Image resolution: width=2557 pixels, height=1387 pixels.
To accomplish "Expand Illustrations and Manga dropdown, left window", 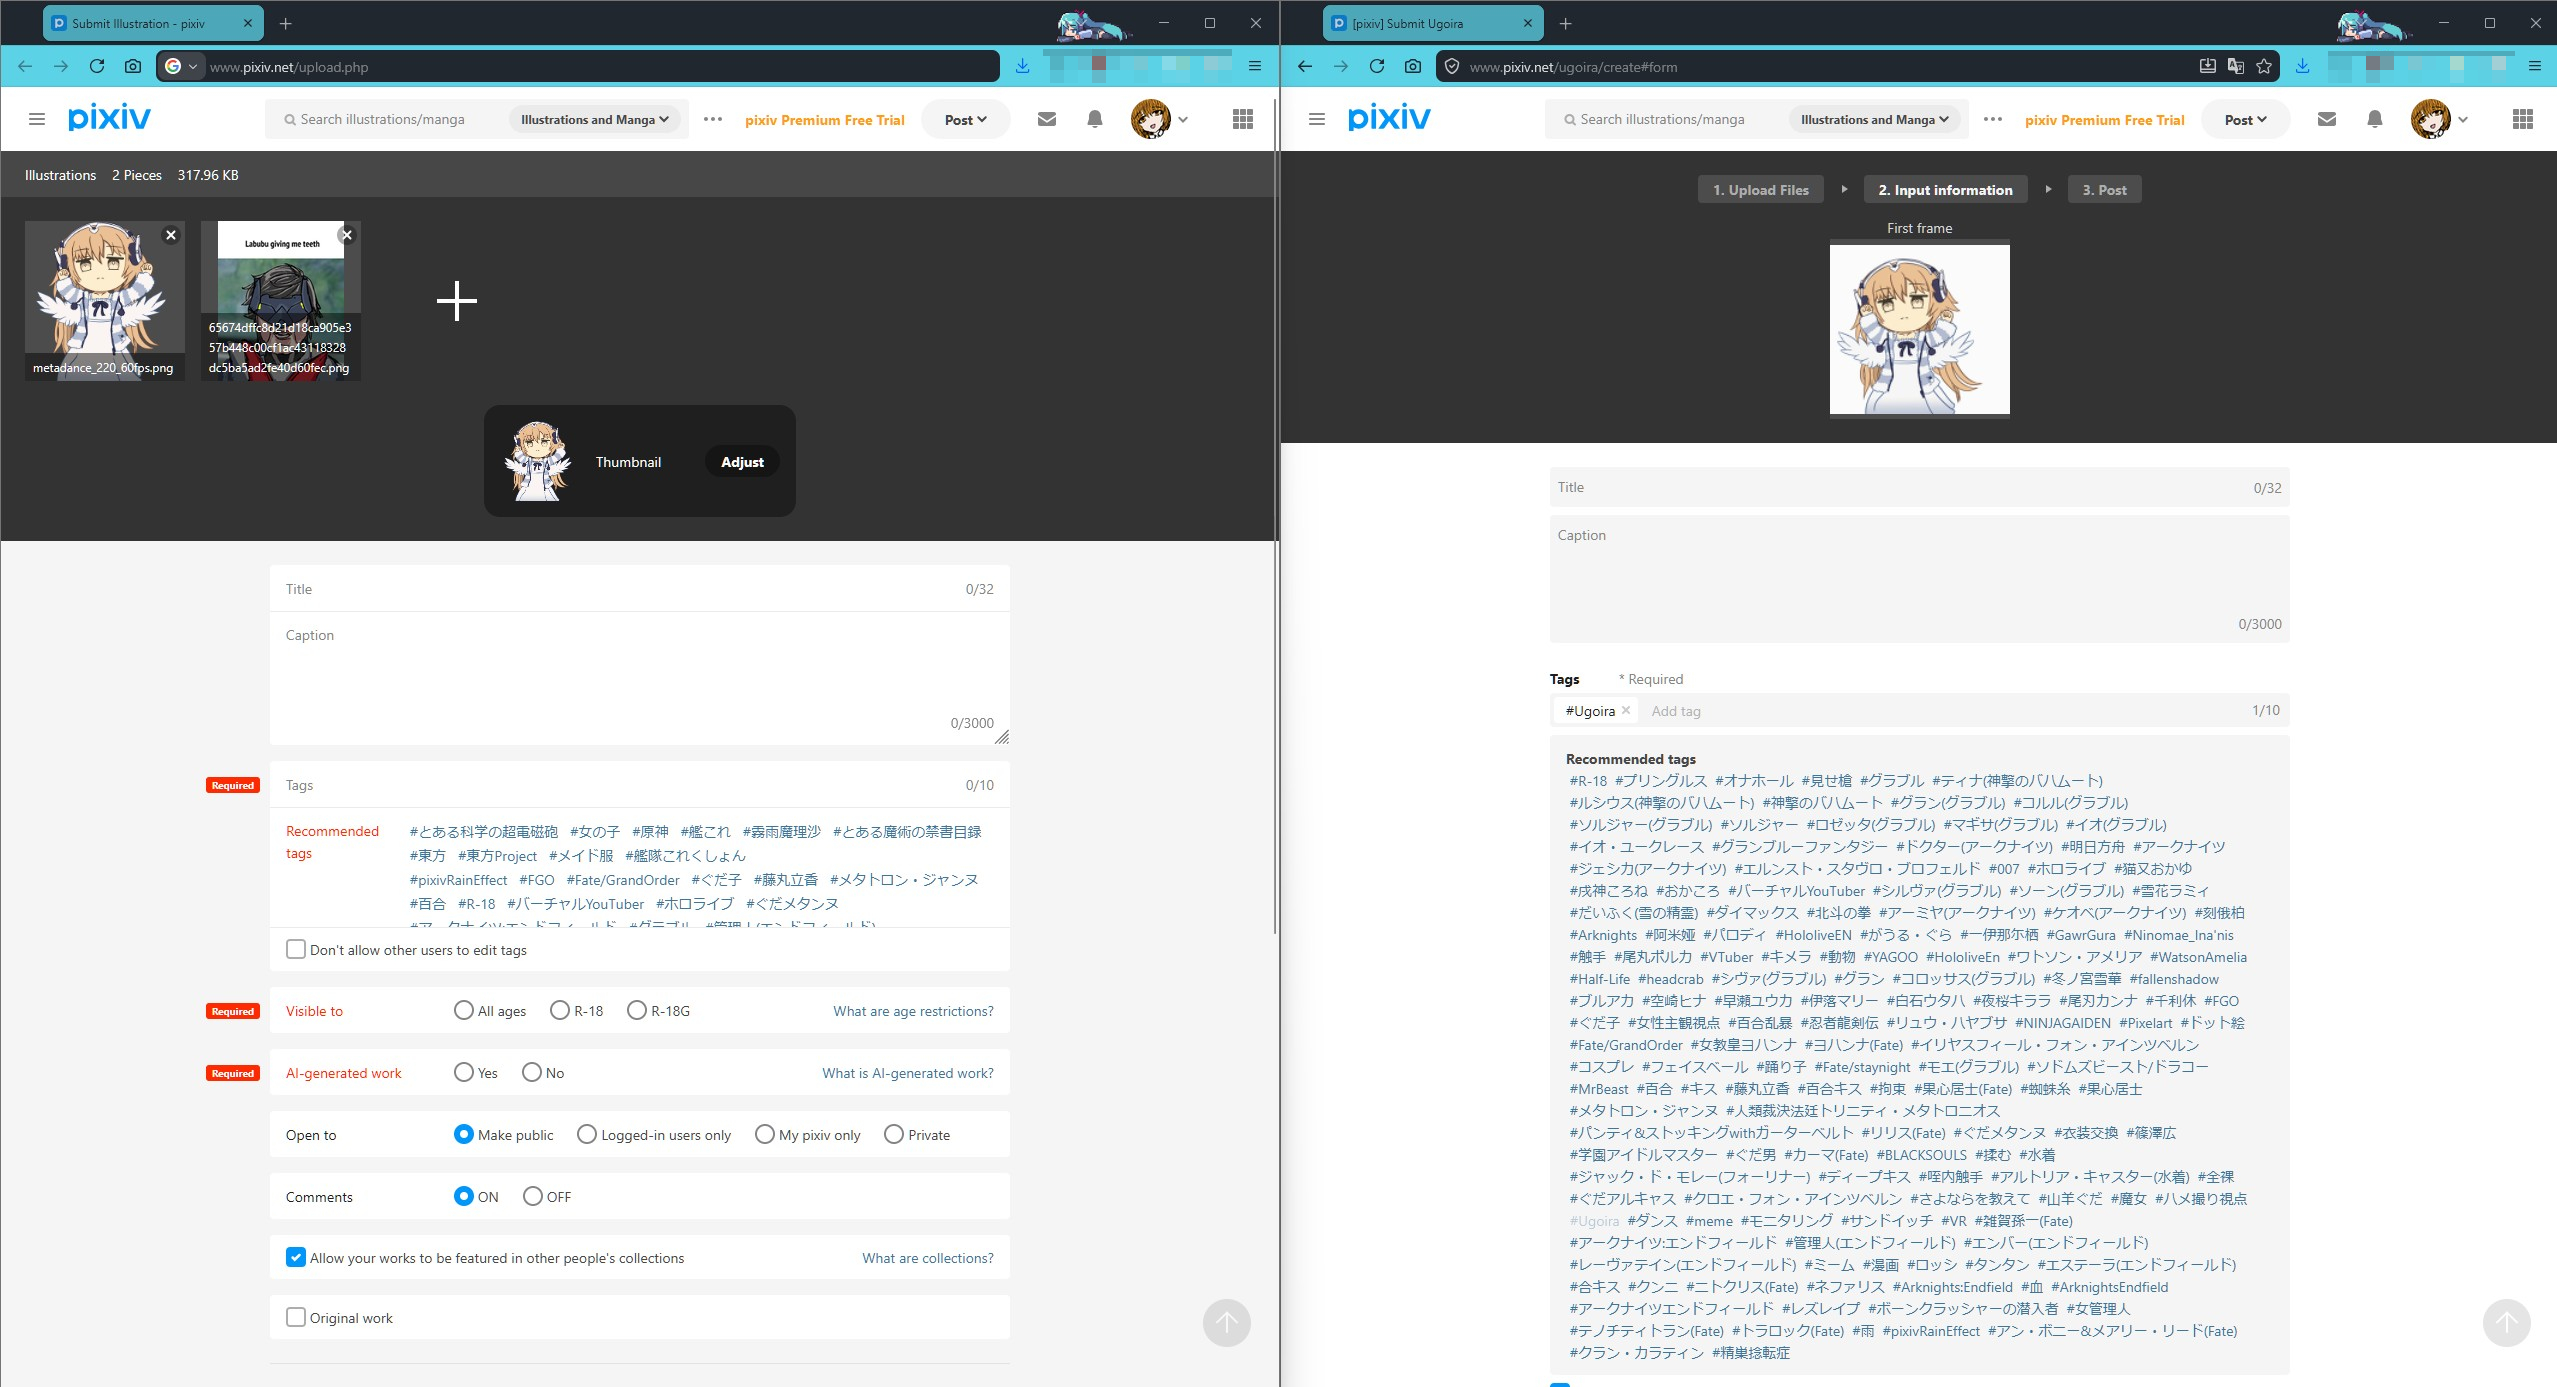I will tap(594, 119).
